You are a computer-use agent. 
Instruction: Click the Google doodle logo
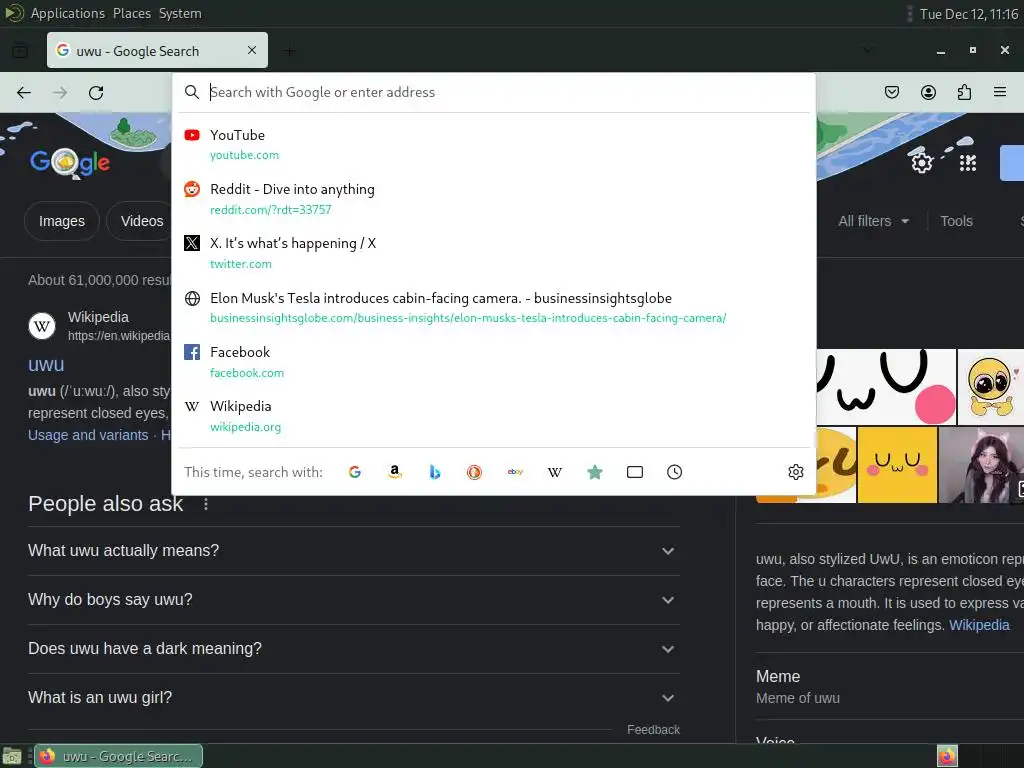click(70, 163)
